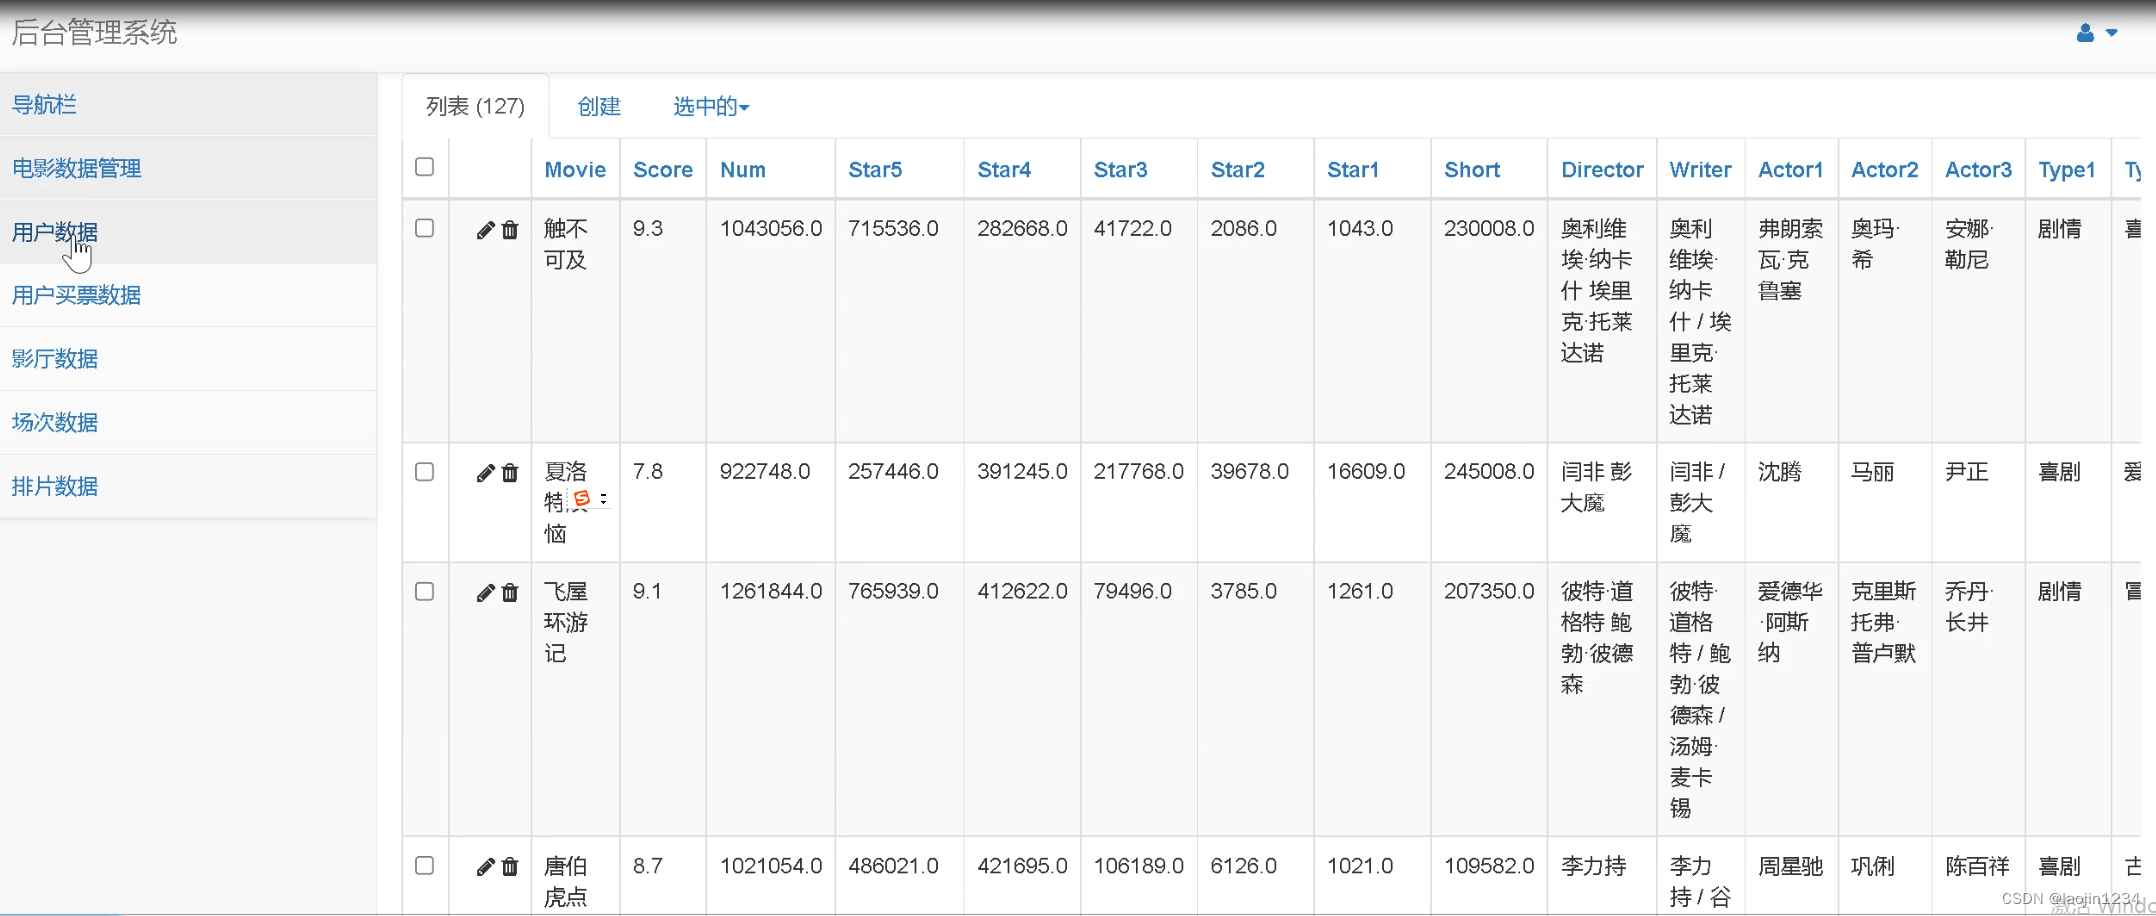
Task: Click the 导航栏 sidebar heading
Action: coord(44,104)
